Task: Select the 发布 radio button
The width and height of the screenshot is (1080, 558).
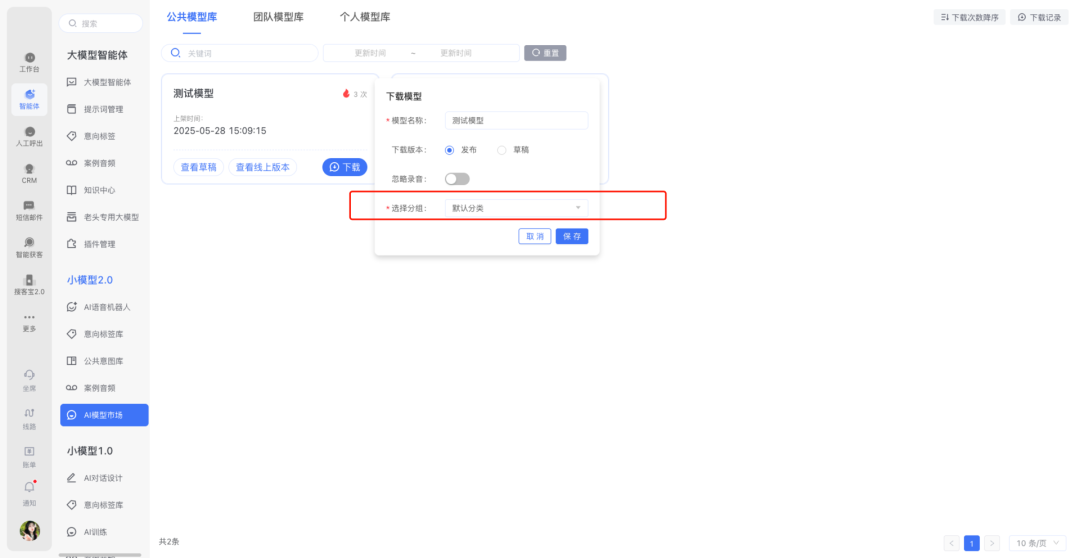Action: 450,150
